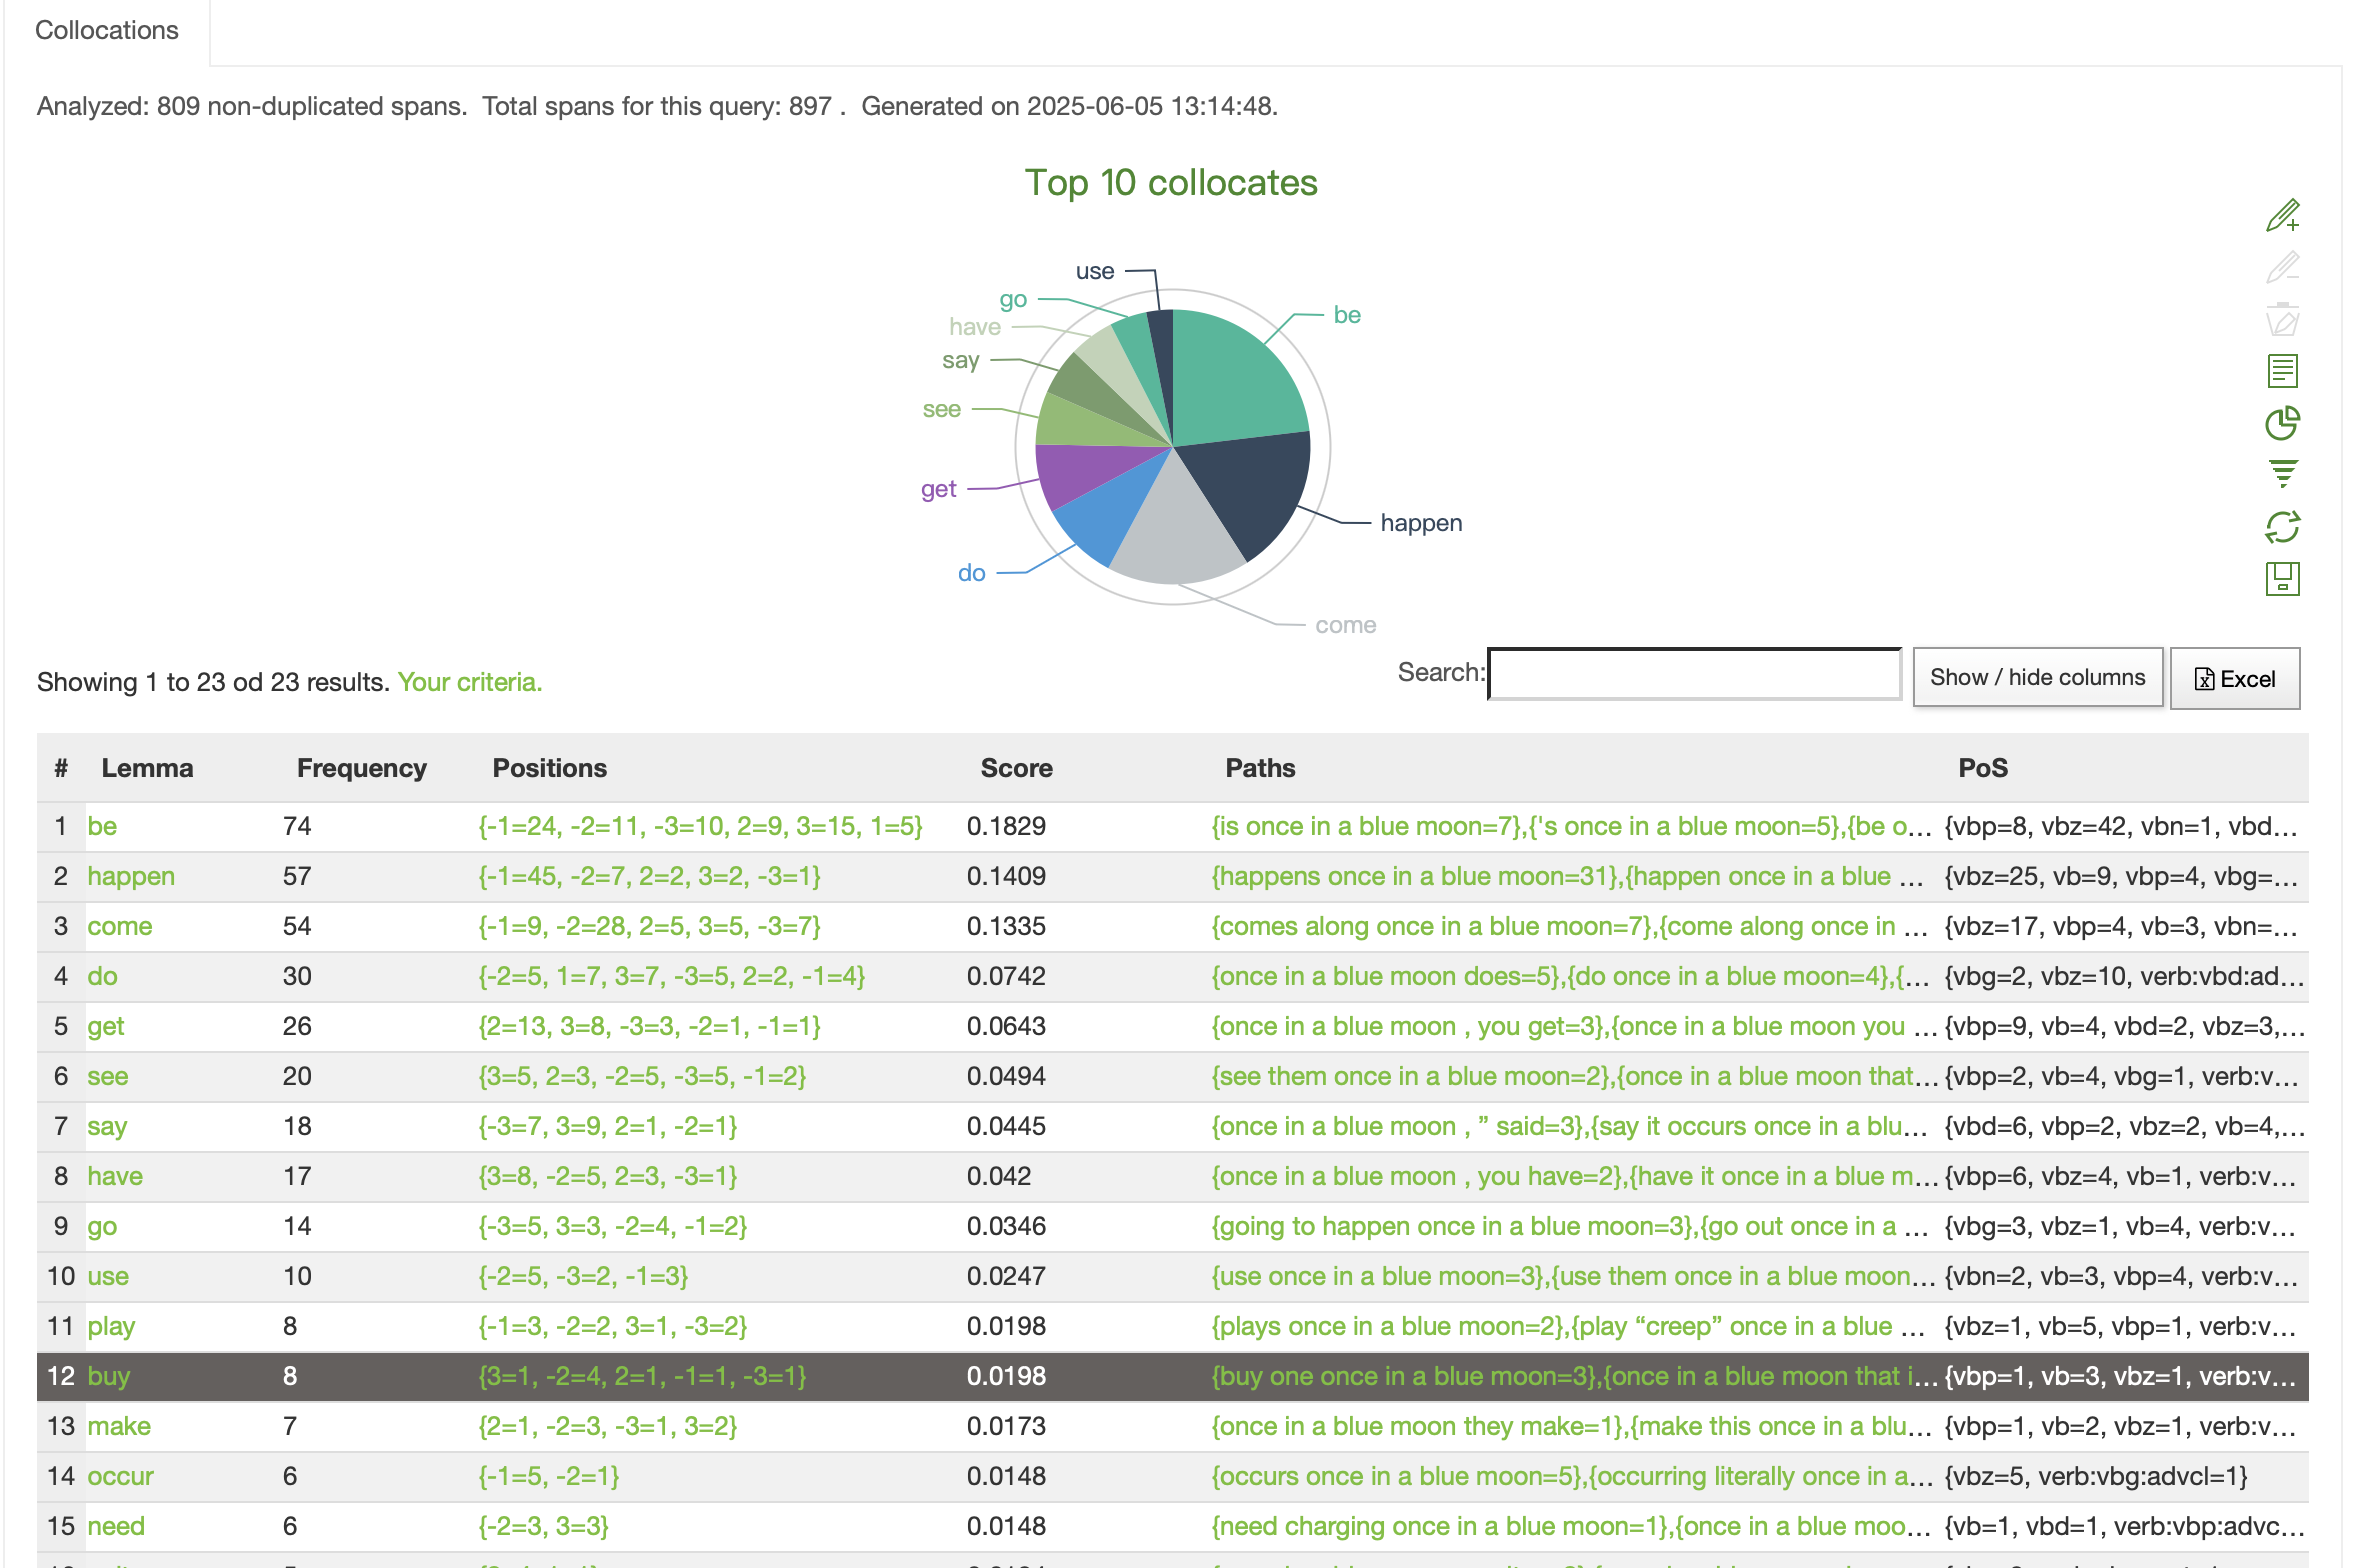Screen dimensions: 2358x1568
Task: Select the Collocations tab
Action: (107, 31)
